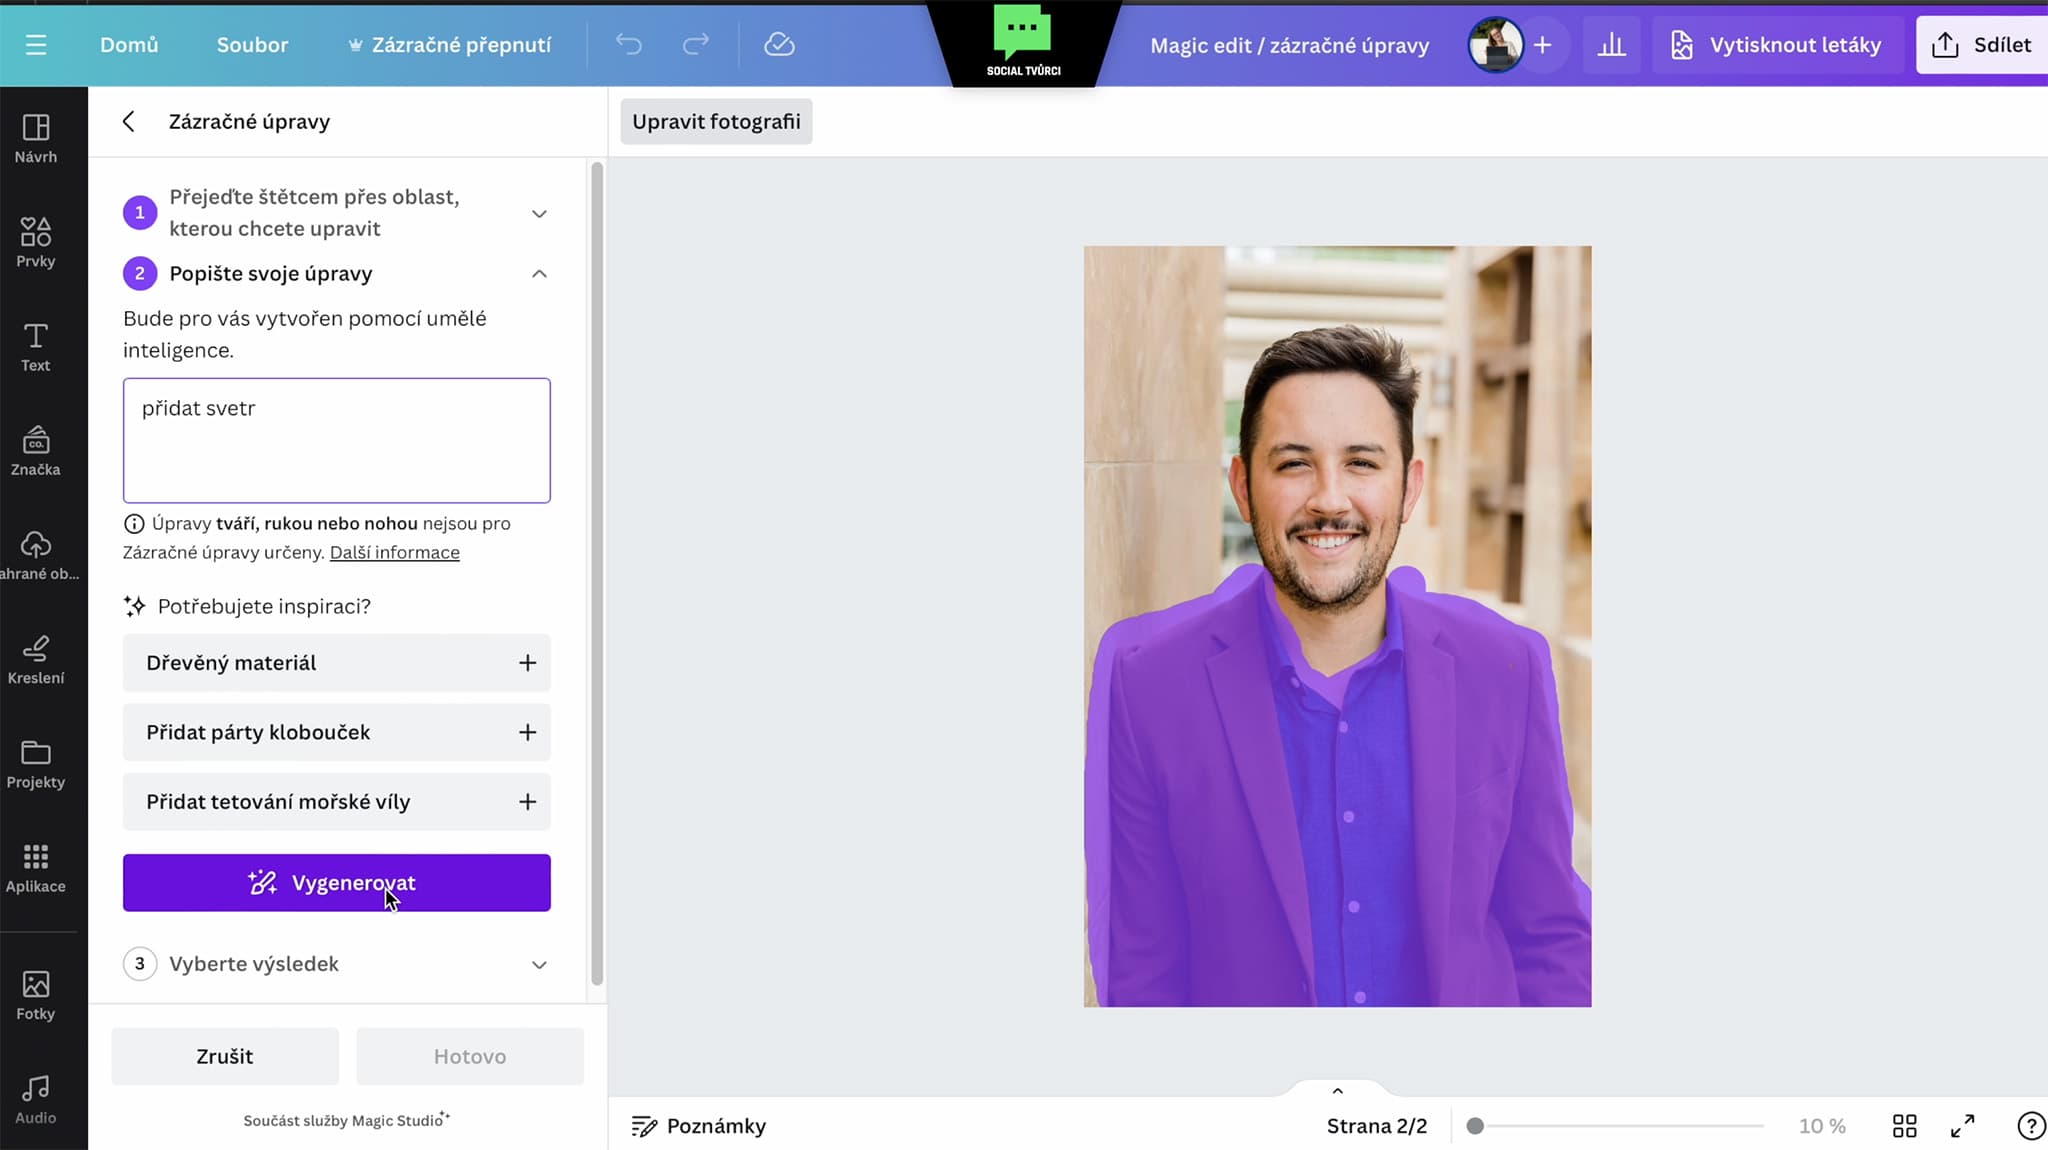Open the Text panel
The height and width of the screenshot is (1150, 2048).
pos(36,347)
